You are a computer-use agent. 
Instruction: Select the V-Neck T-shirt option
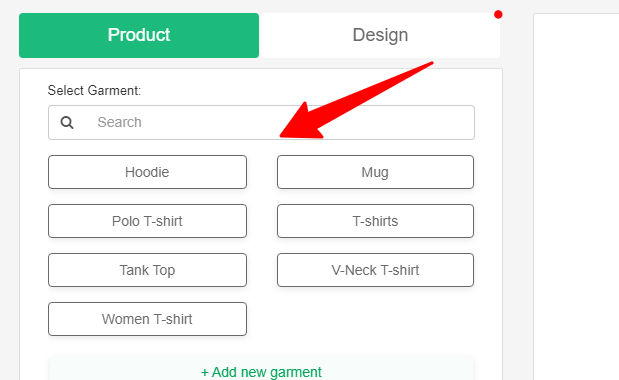click(x=375, y=270)
